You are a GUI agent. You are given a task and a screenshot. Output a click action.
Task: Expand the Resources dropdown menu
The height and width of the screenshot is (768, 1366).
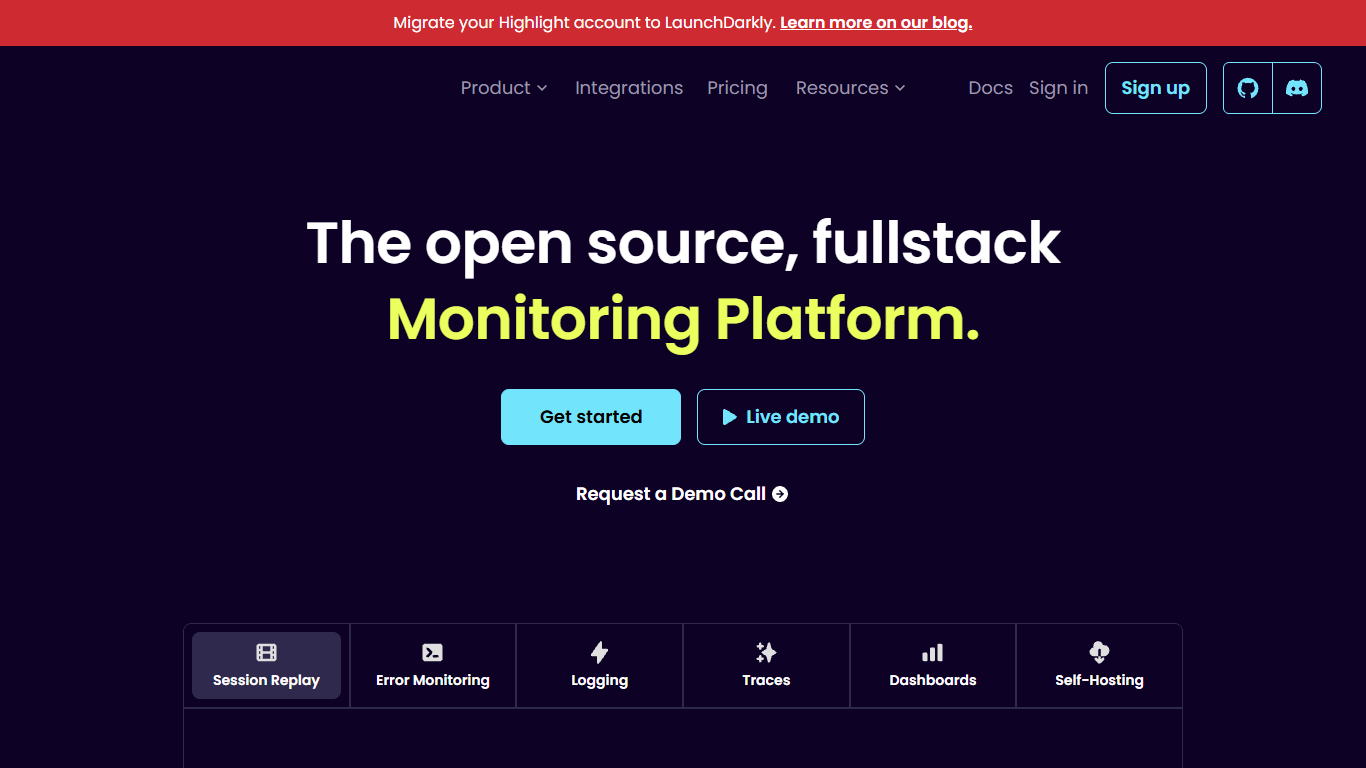coord(851,88)
